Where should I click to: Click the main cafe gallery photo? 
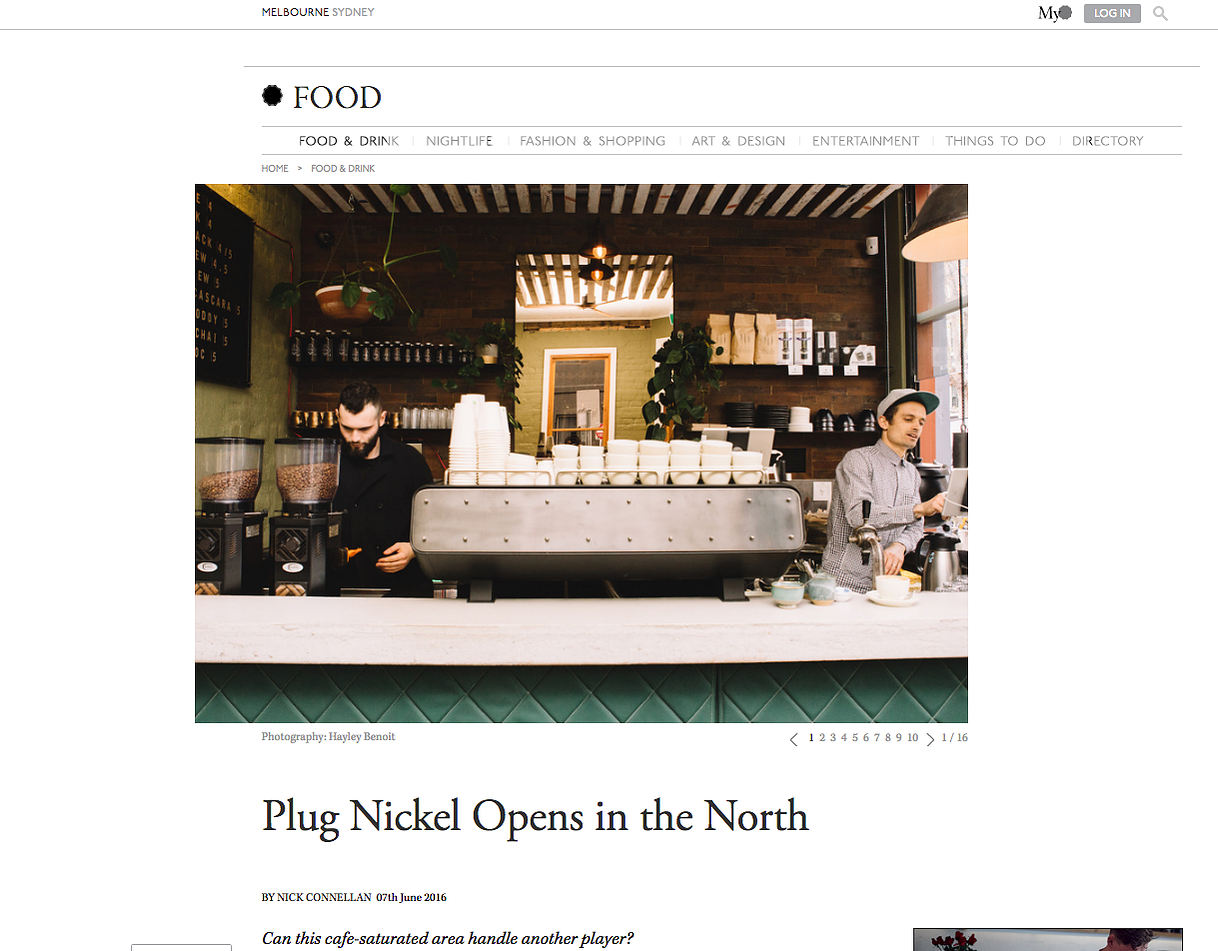(581, 453)
